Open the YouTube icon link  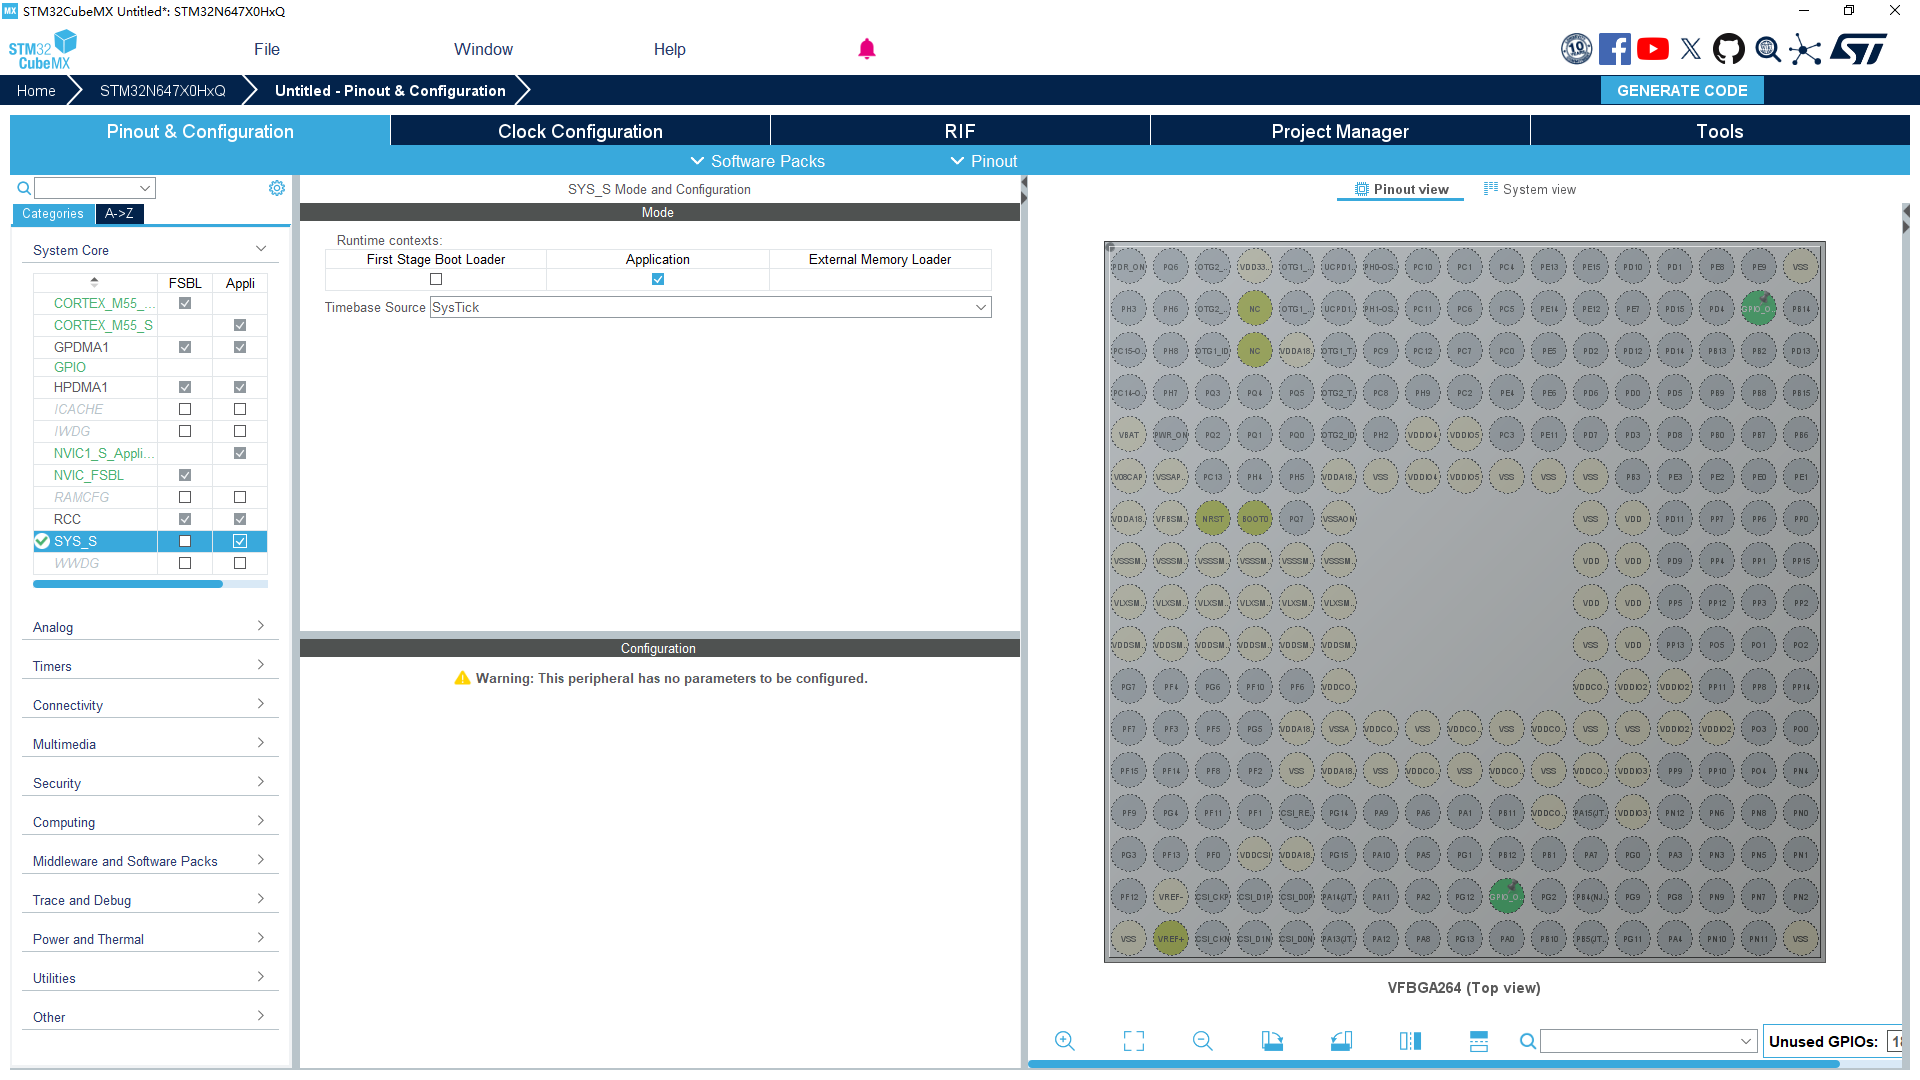(1653, 49)
